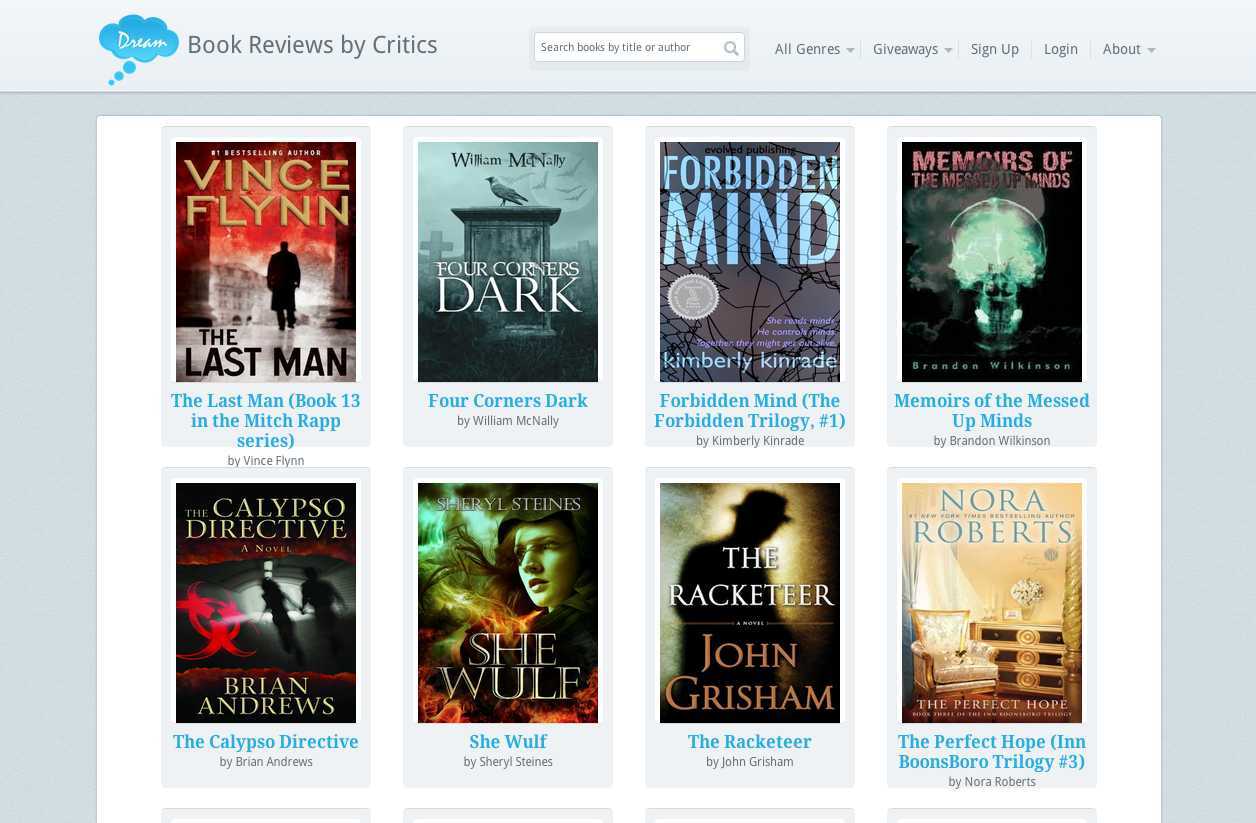Click author text 'by William McNally'
Viewport: 1256px width, 823px height.
pos(508,421)
